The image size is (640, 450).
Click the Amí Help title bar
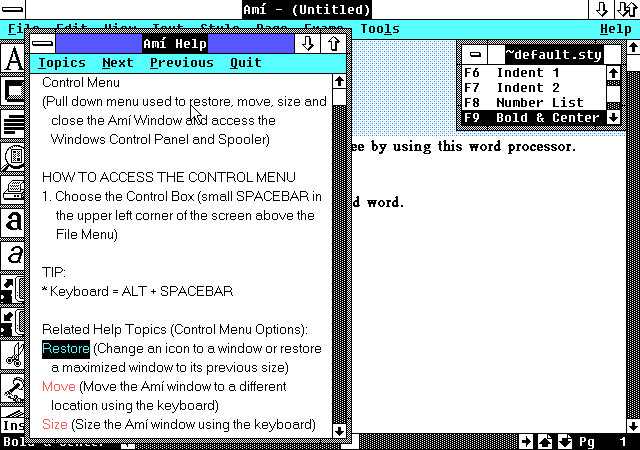[x=175, y=43]
